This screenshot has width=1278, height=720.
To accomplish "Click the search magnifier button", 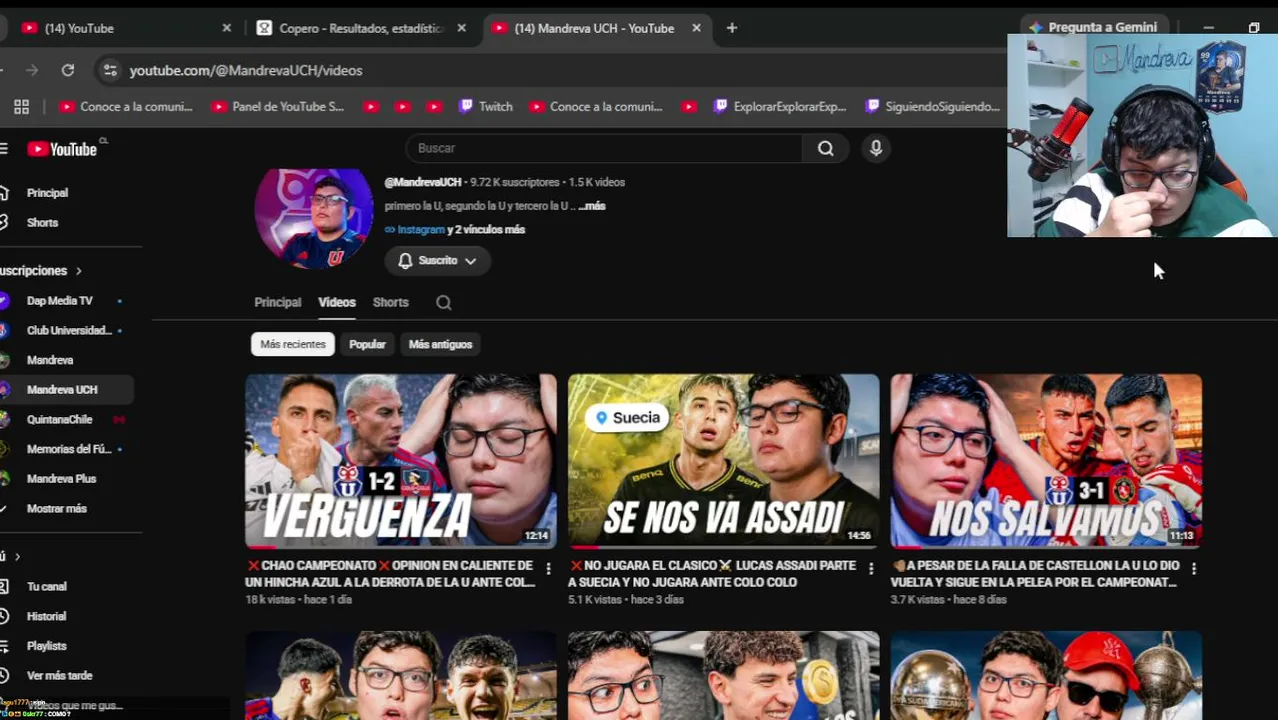I will [x=825, y=148].
